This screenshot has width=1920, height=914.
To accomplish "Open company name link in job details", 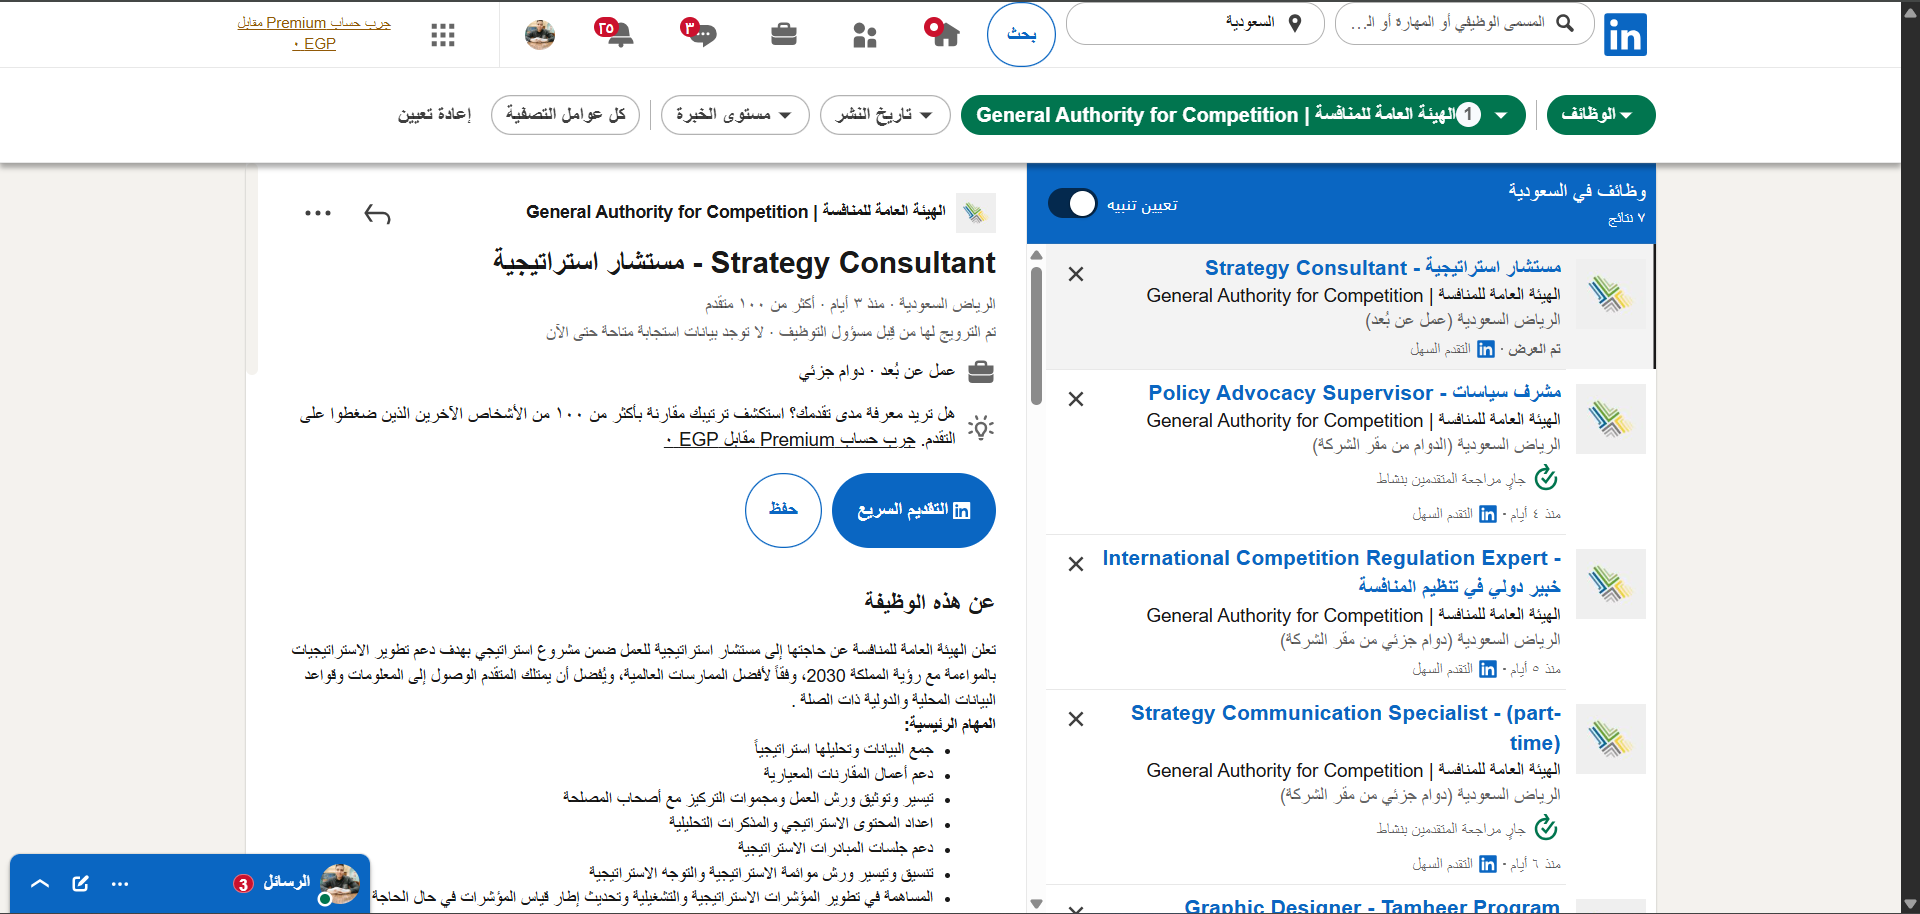I will (x=736, y=212).
